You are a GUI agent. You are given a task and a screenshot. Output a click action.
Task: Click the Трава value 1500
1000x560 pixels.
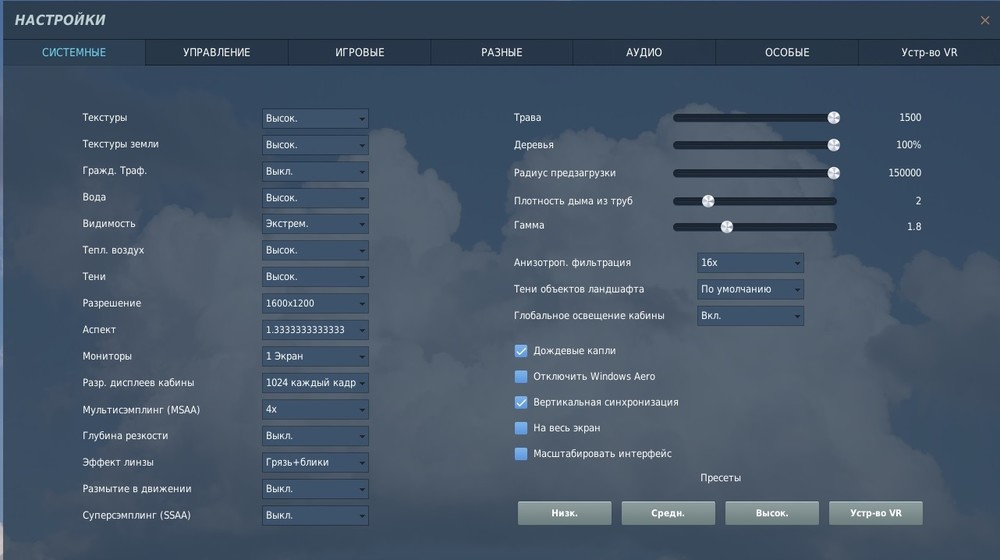[x=910, y=117]
